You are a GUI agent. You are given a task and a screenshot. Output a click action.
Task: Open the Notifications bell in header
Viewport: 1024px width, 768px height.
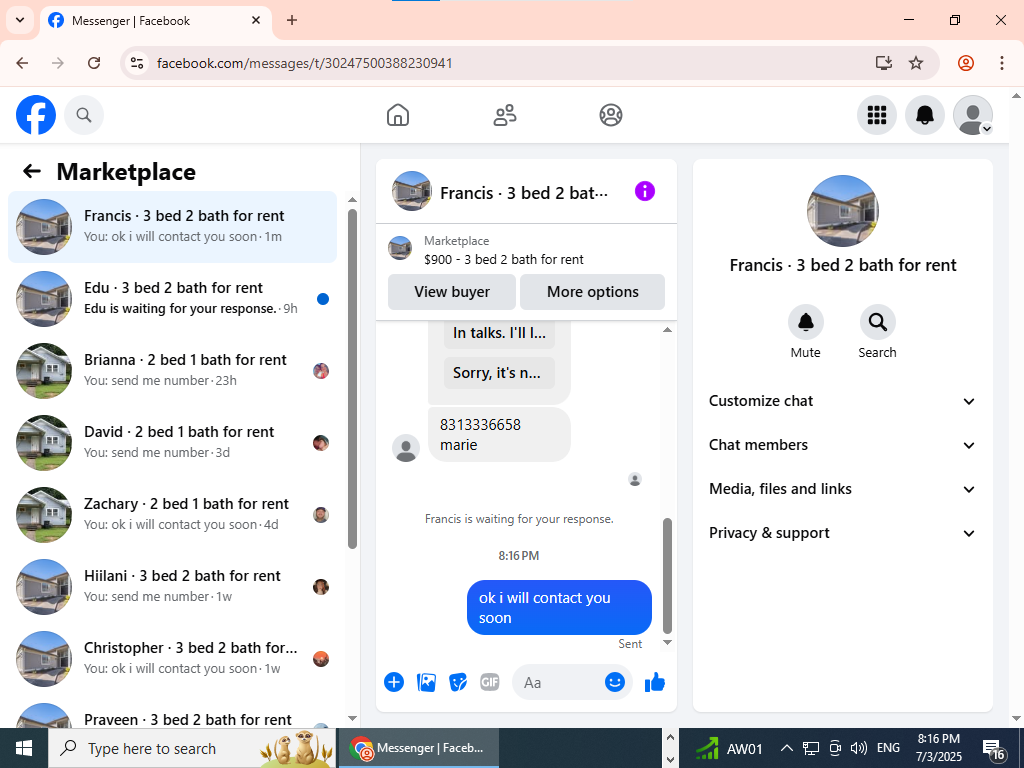click(x=925, y=115)
